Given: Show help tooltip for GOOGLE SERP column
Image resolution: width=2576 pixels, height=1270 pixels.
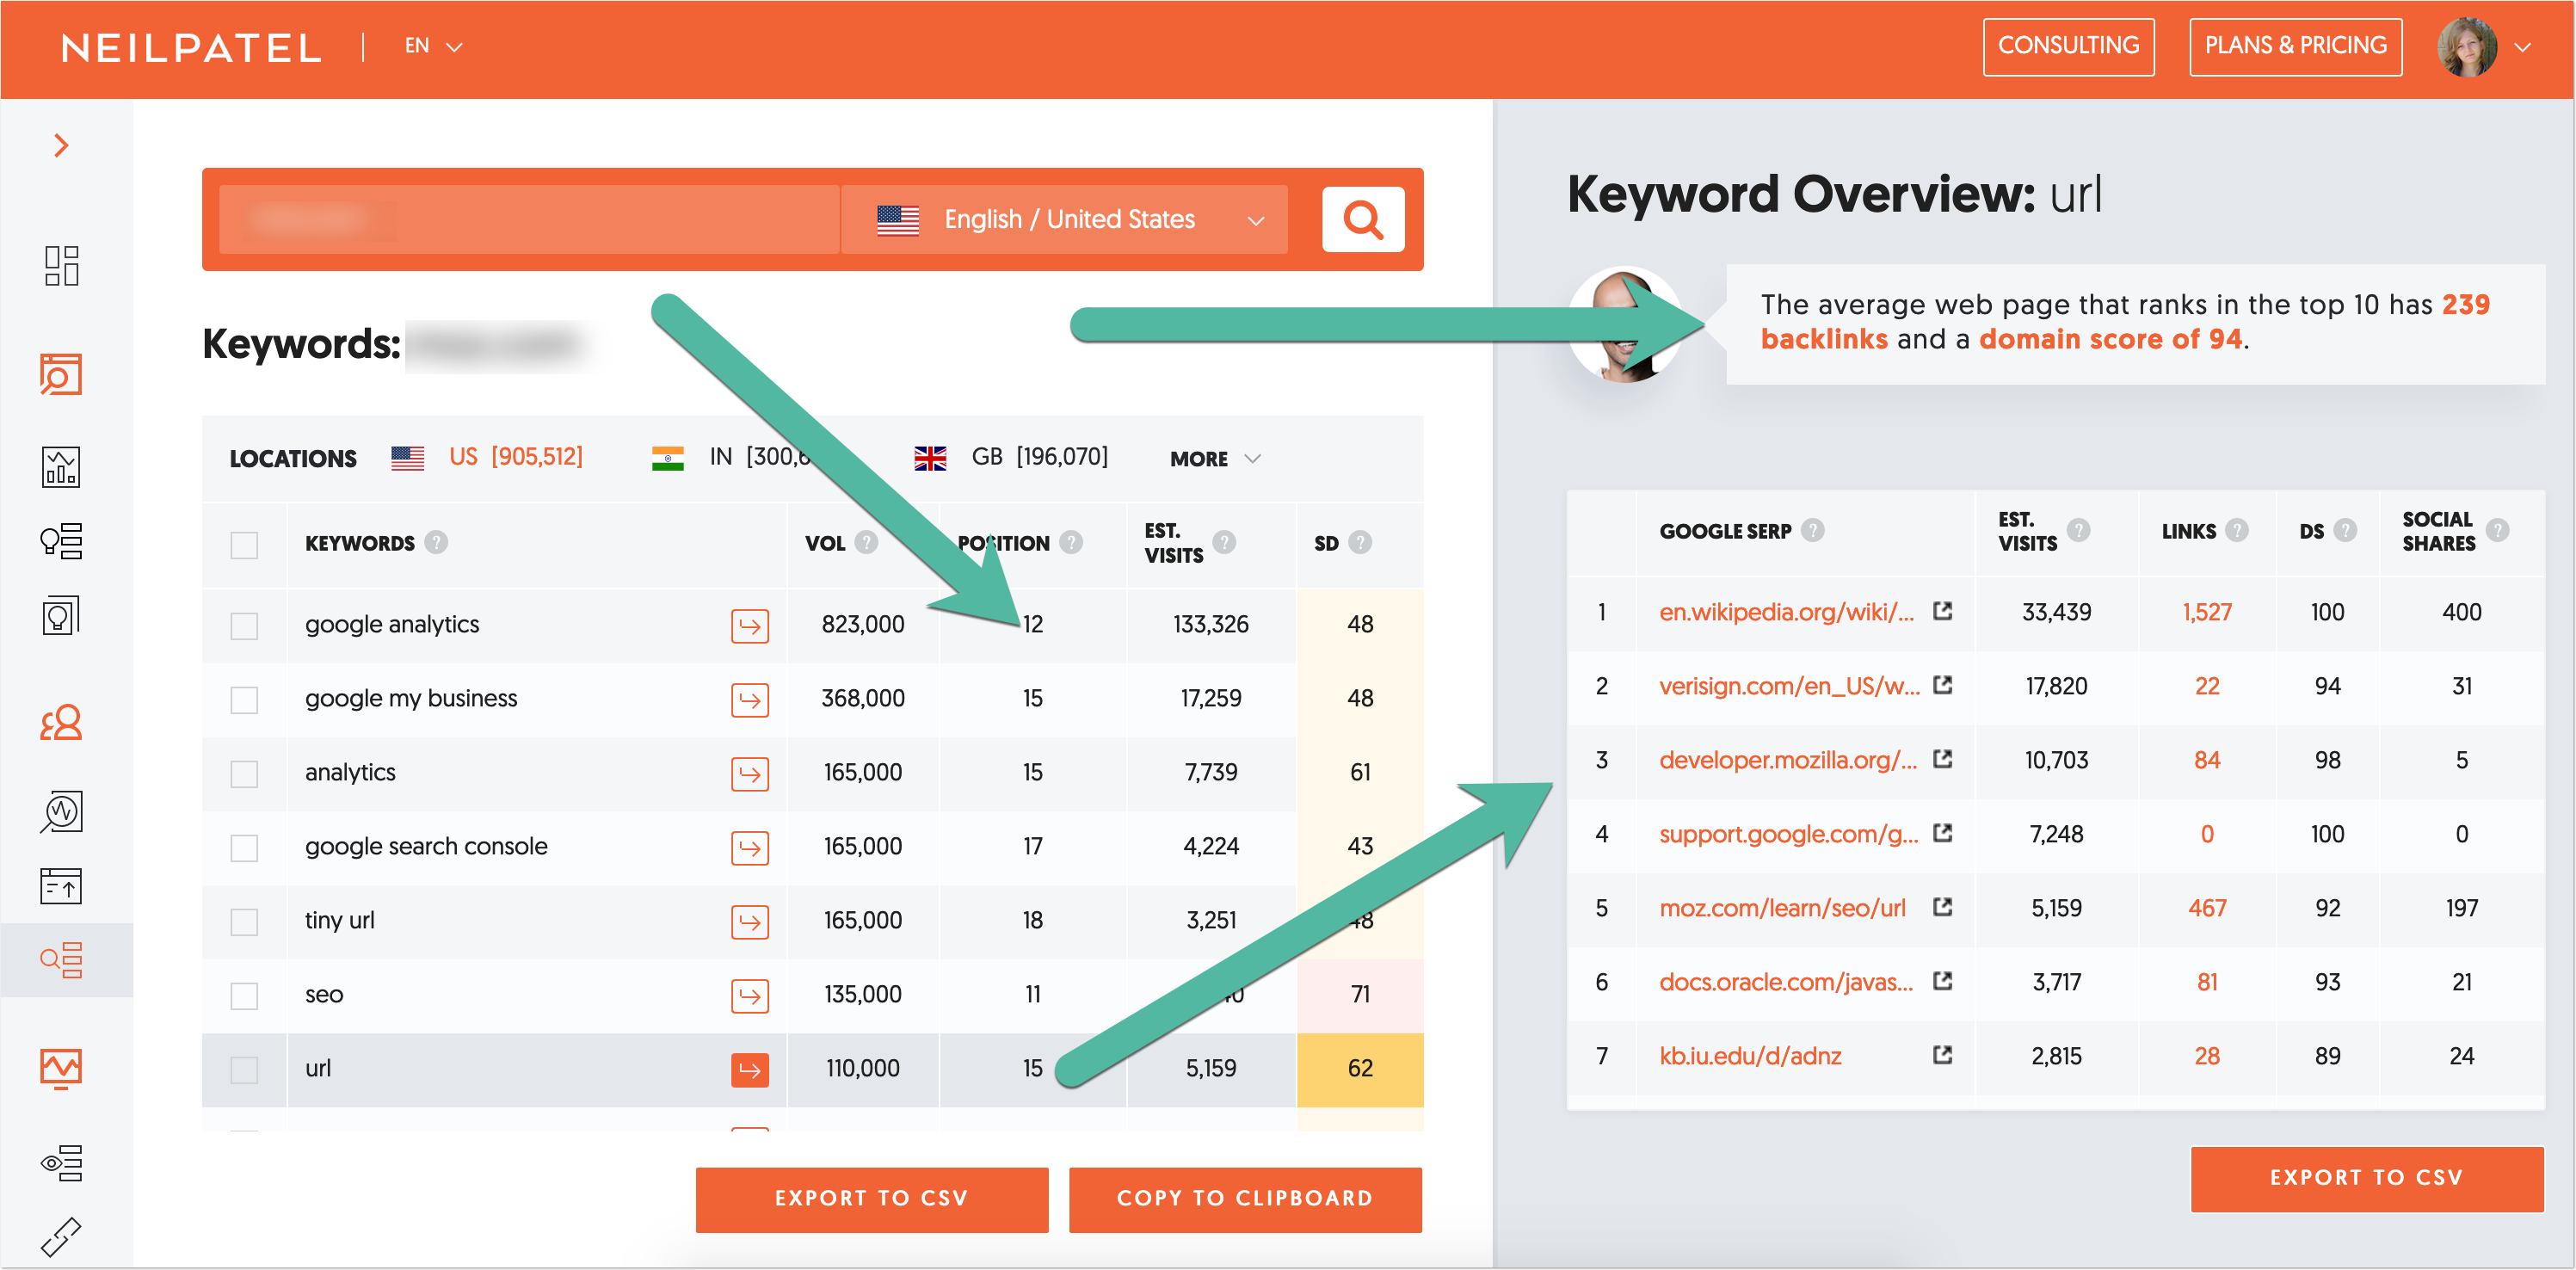Looking at the screenshot, I should 1813,530.
